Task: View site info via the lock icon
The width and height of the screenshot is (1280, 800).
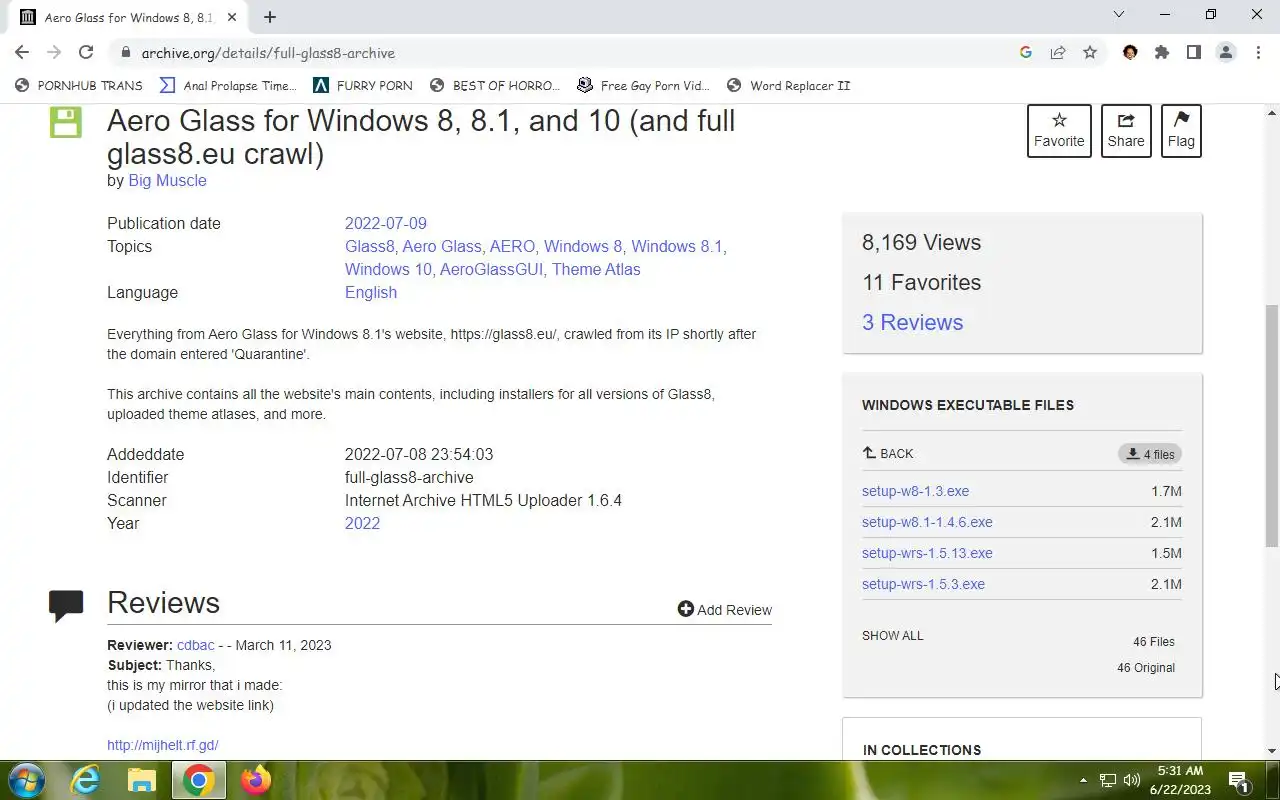Action: 125,53
